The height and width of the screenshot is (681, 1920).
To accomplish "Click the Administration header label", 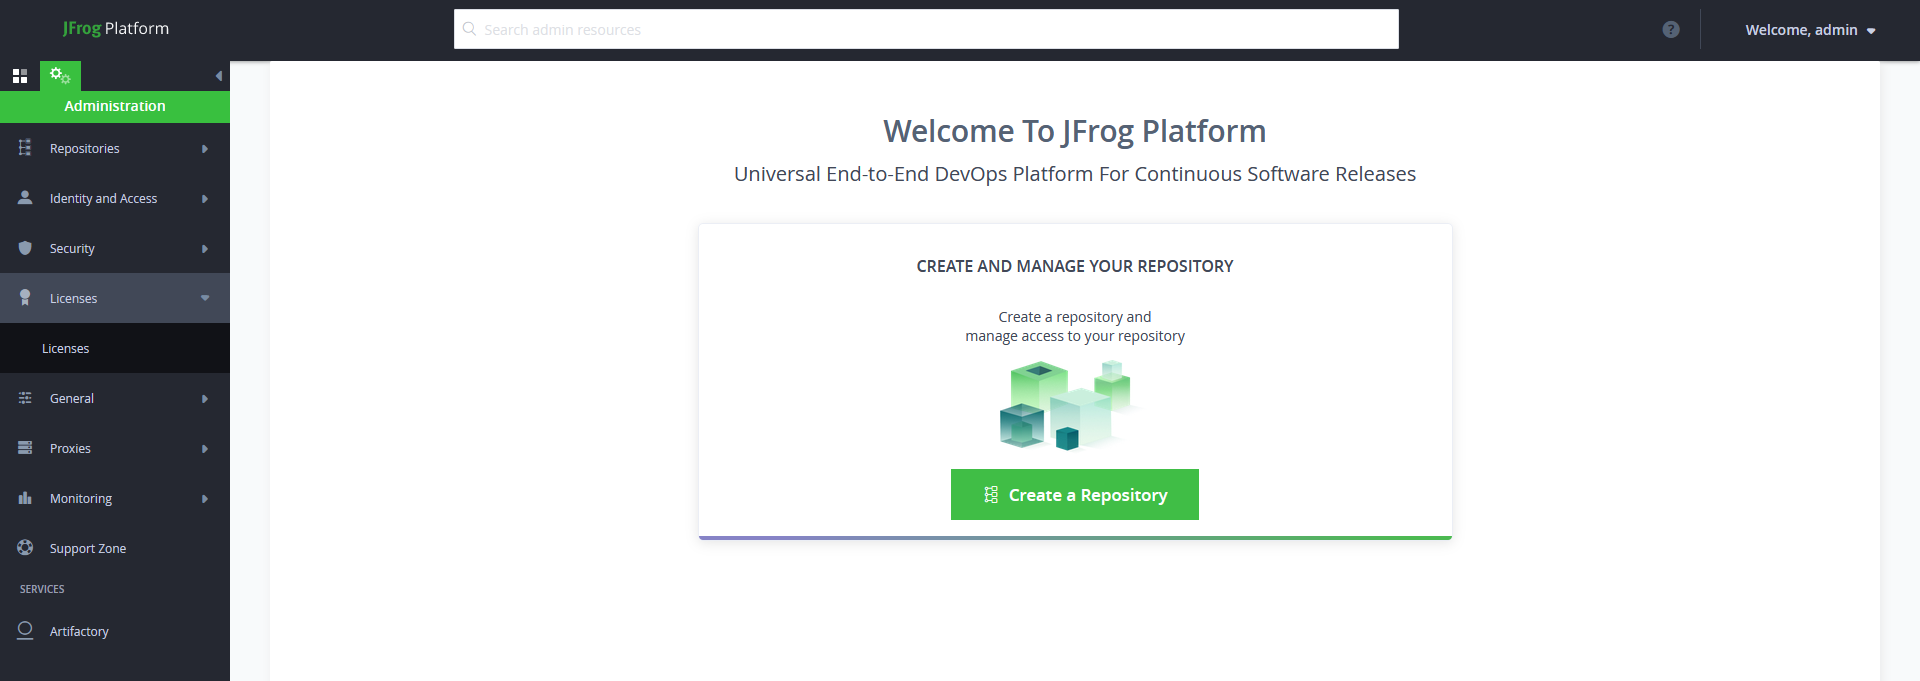I will pyautogui.click(x=115, y=106).
